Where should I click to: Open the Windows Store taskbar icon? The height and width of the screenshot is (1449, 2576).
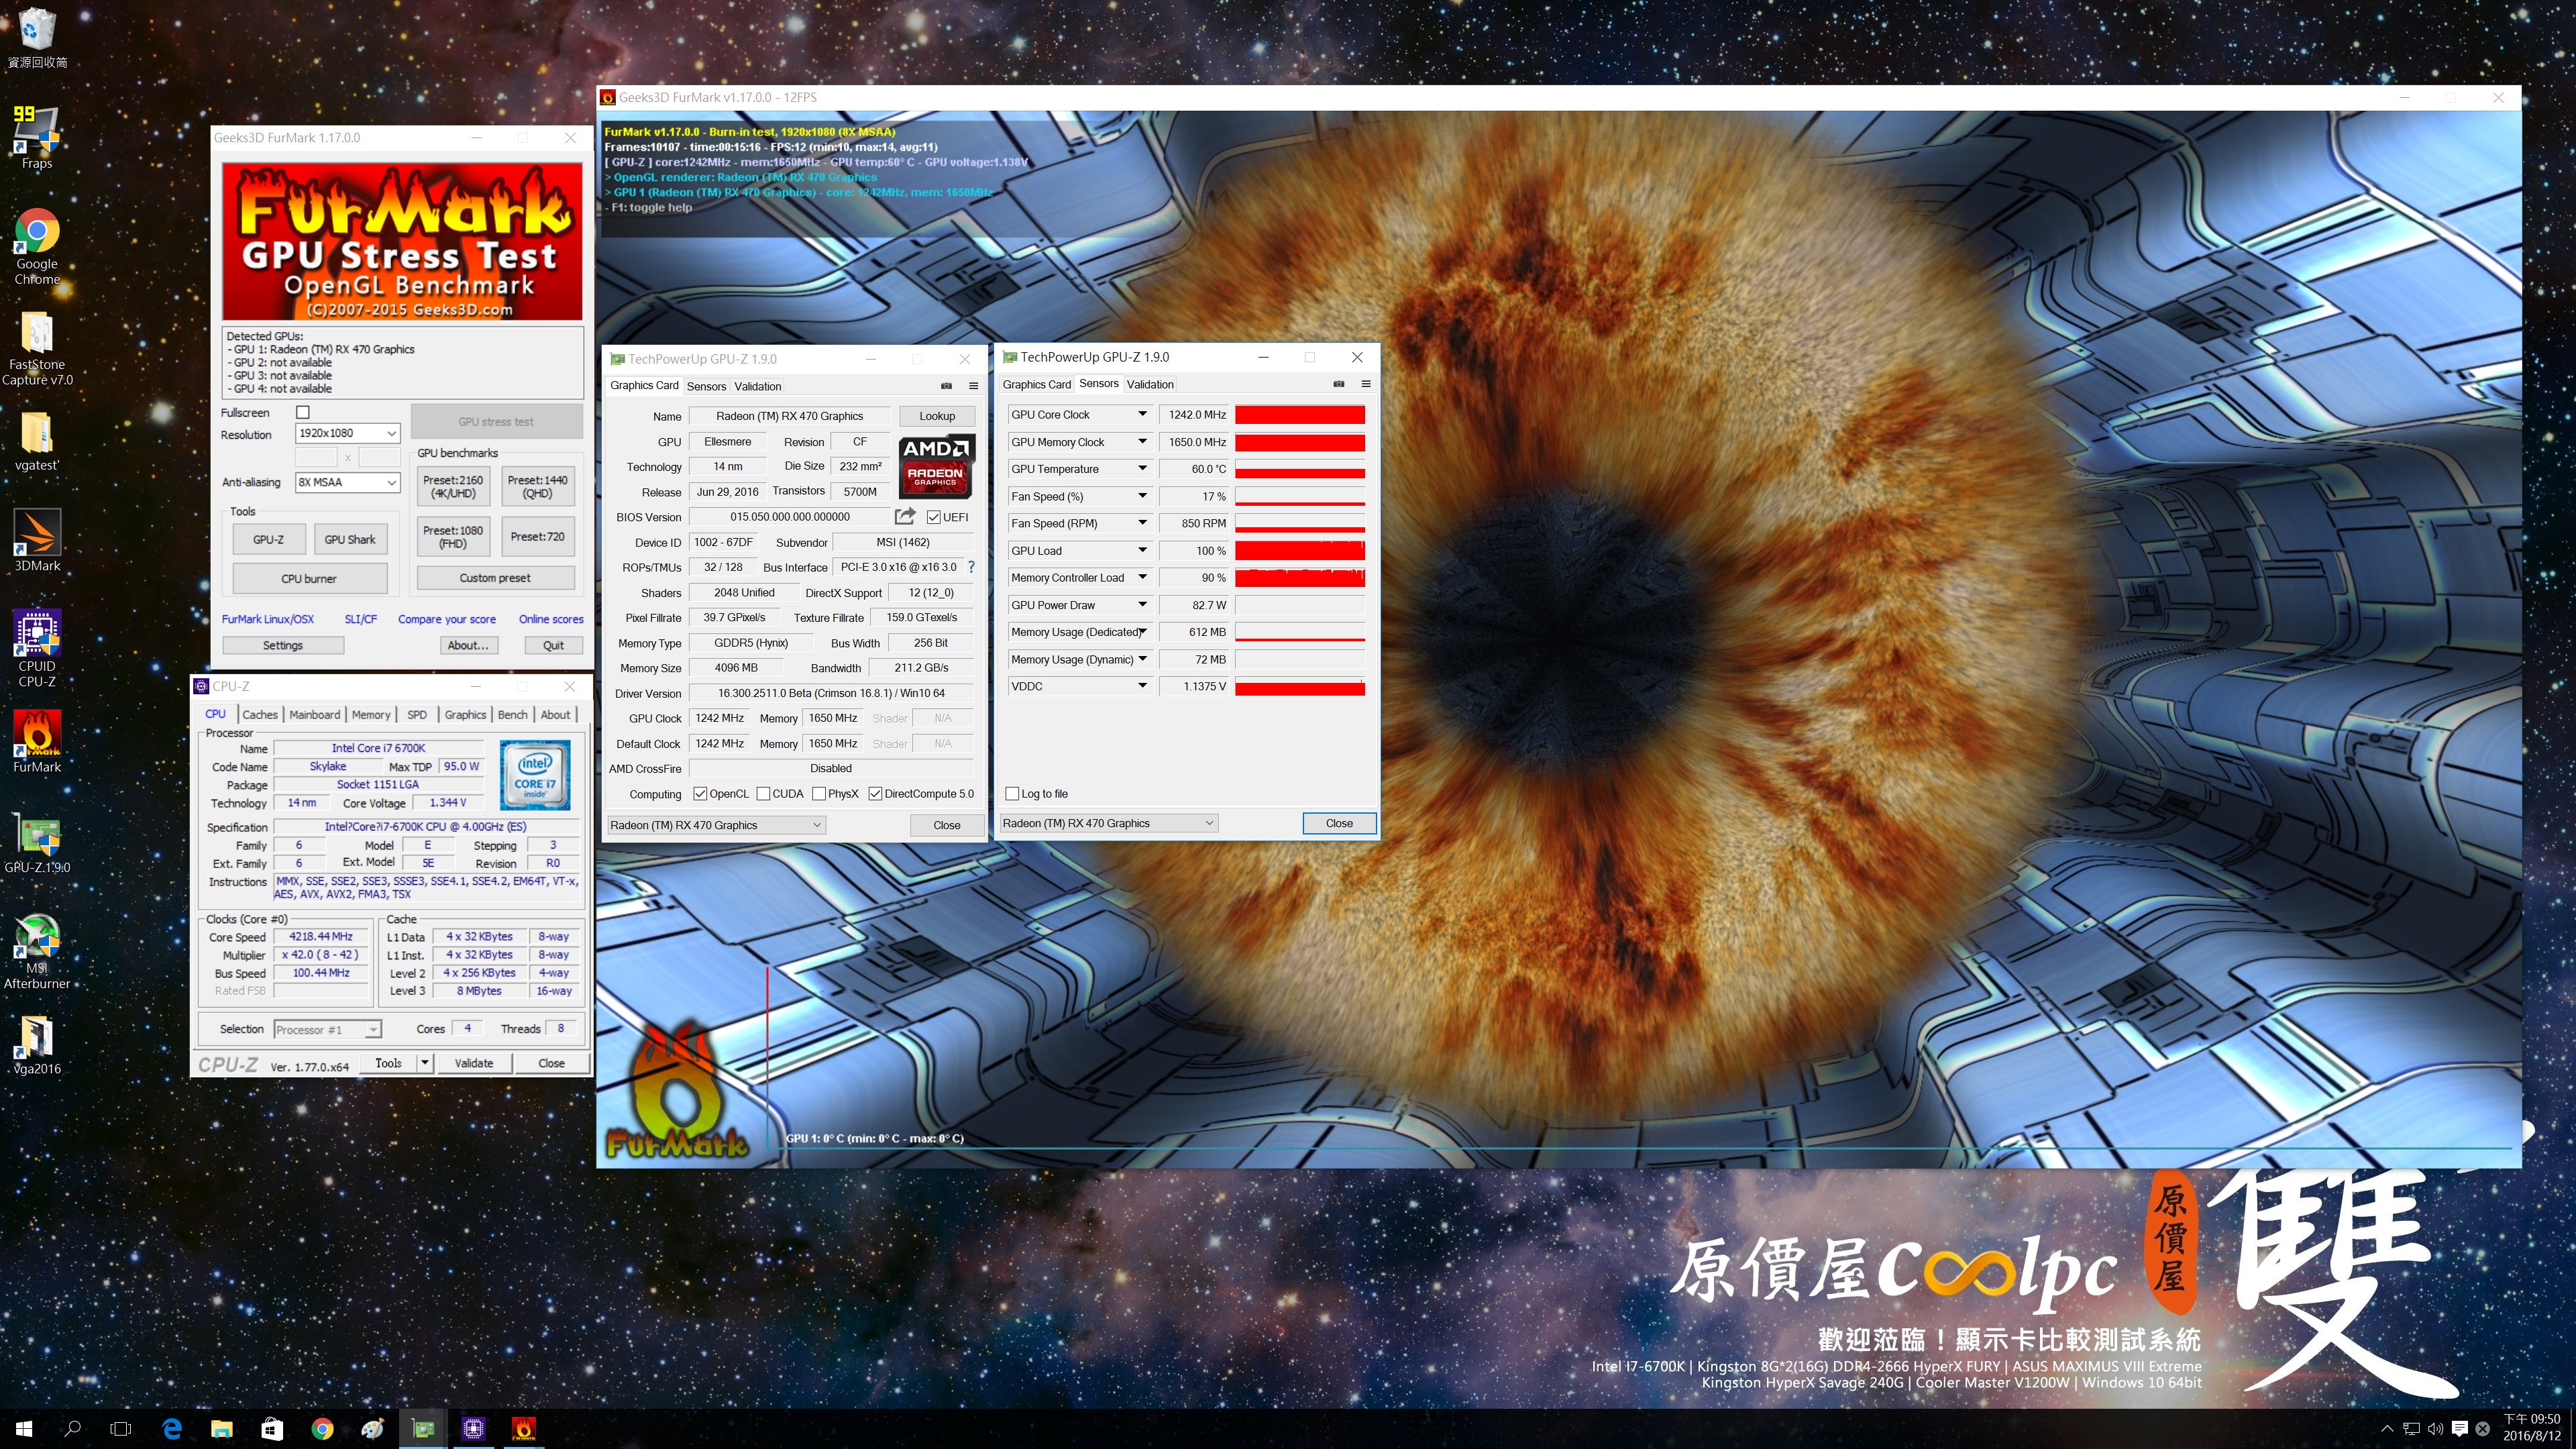pyautogui.click(x=272, y=1428)
